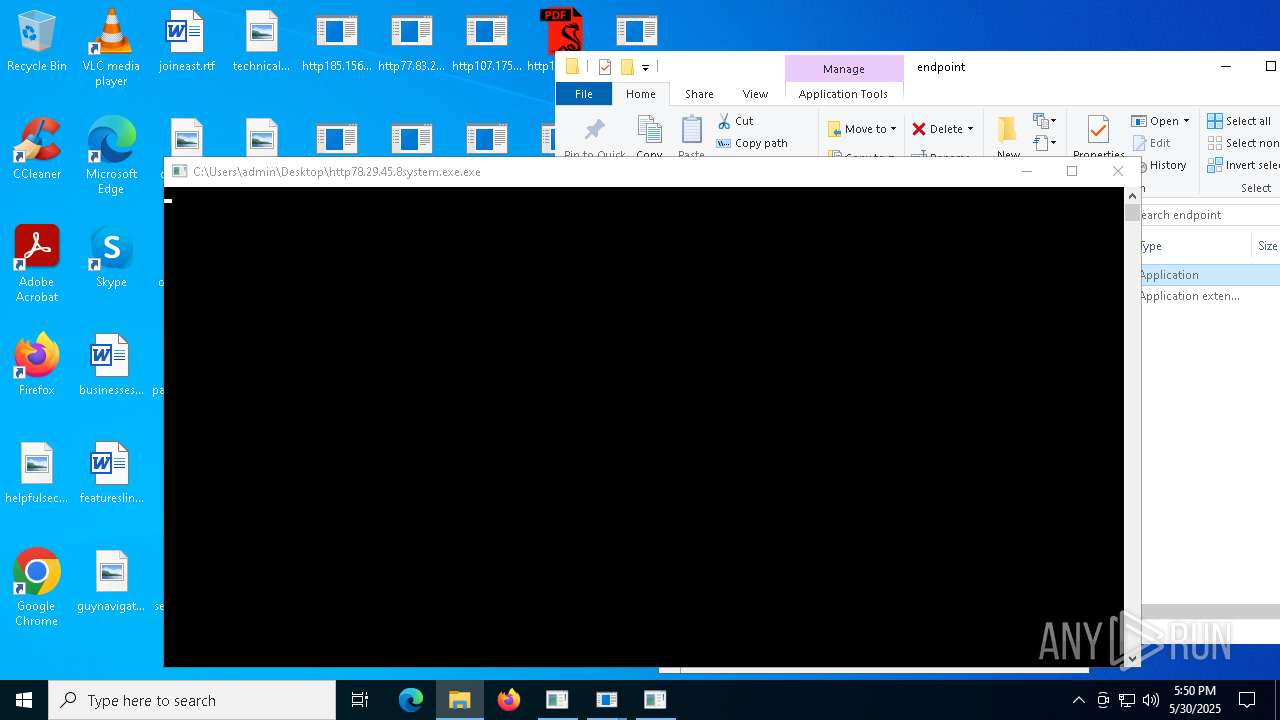Show hidden system tray icons
The height and width of the screenshot is (720, 1280).
pyautogui.click(x=1078, y=700)
